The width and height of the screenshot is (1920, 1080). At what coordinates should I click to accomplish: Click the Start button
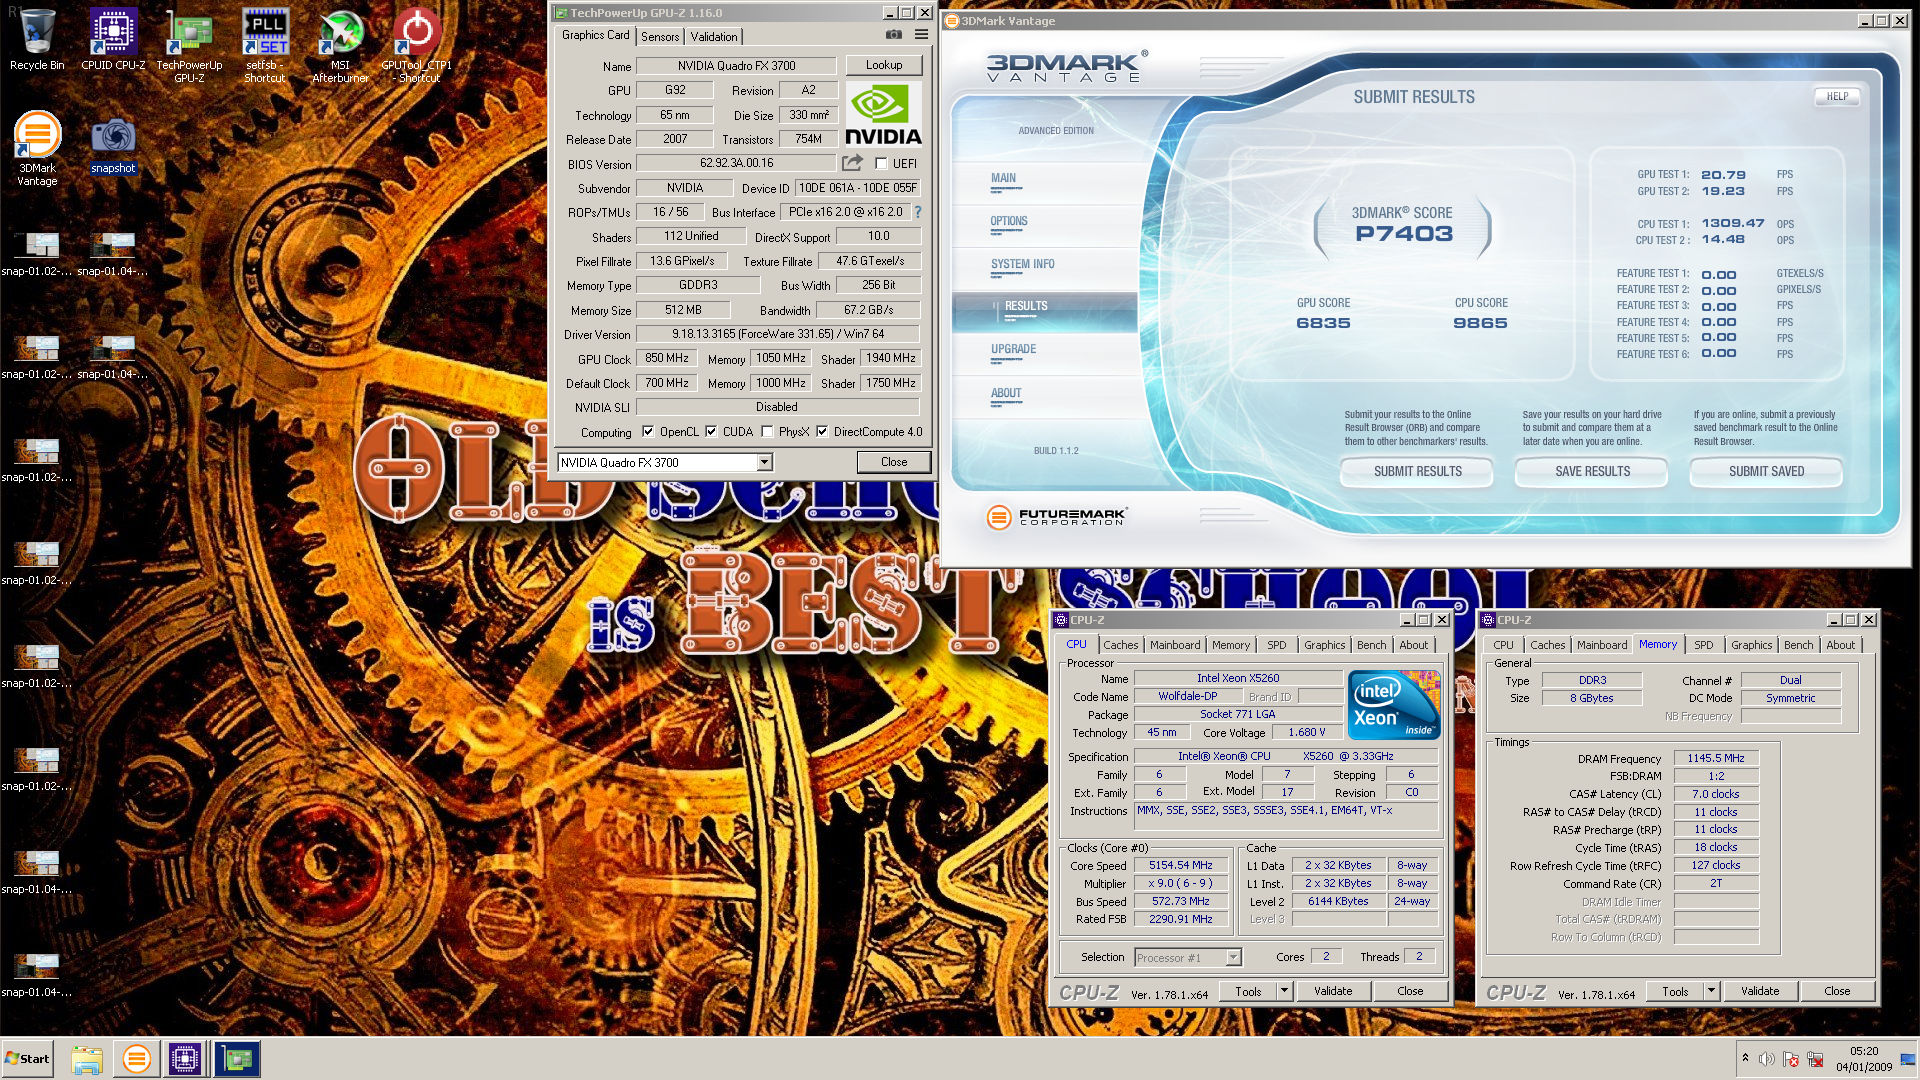point(28,1059)
